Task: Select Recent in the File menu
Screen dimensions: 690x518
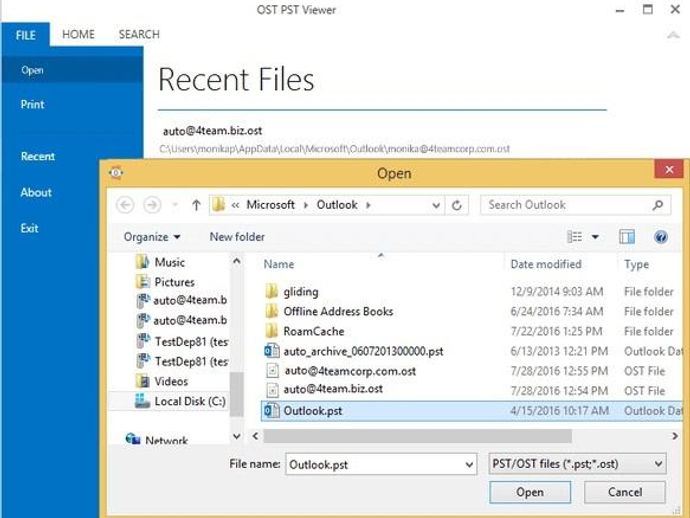Action: coord(38,156)
